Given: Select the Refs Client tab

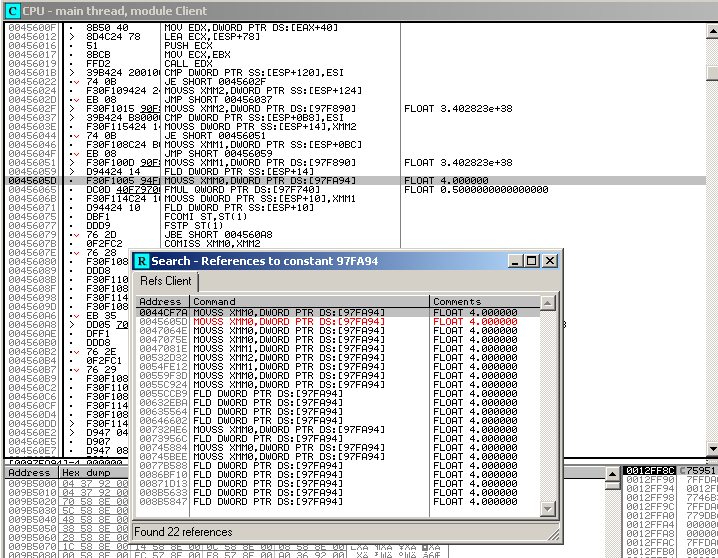Looking at the screenshot, I should tap(166, 281).
